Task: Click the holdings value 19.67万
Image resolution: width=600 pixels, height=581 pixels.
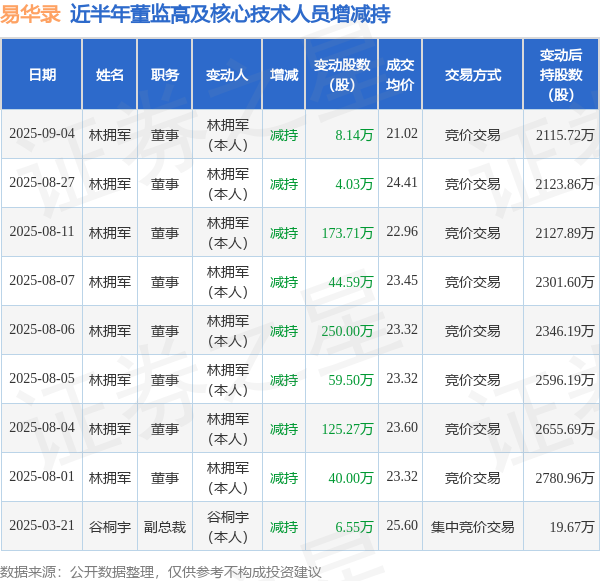Action: [x=572, y=527]
